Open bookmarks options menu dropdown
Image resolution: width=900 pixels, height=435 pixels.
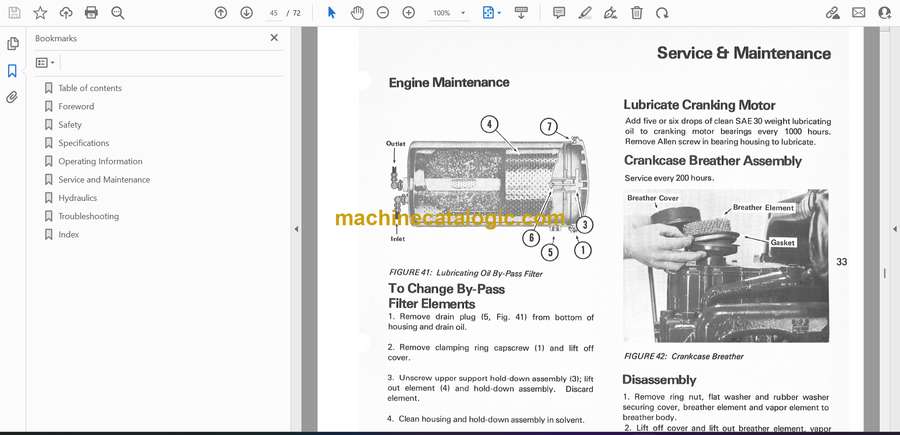tap(45, 63)
